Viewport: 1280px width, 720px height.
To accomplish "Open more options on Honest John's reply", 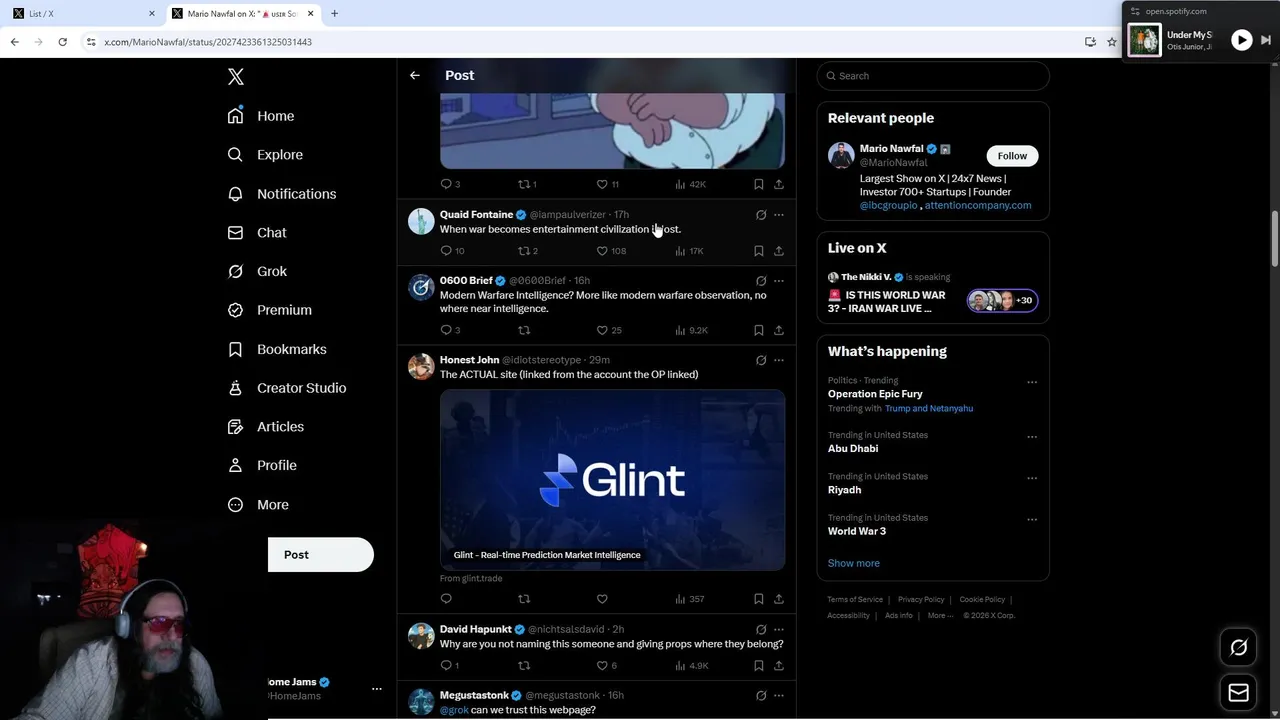I will click(779, 360).
